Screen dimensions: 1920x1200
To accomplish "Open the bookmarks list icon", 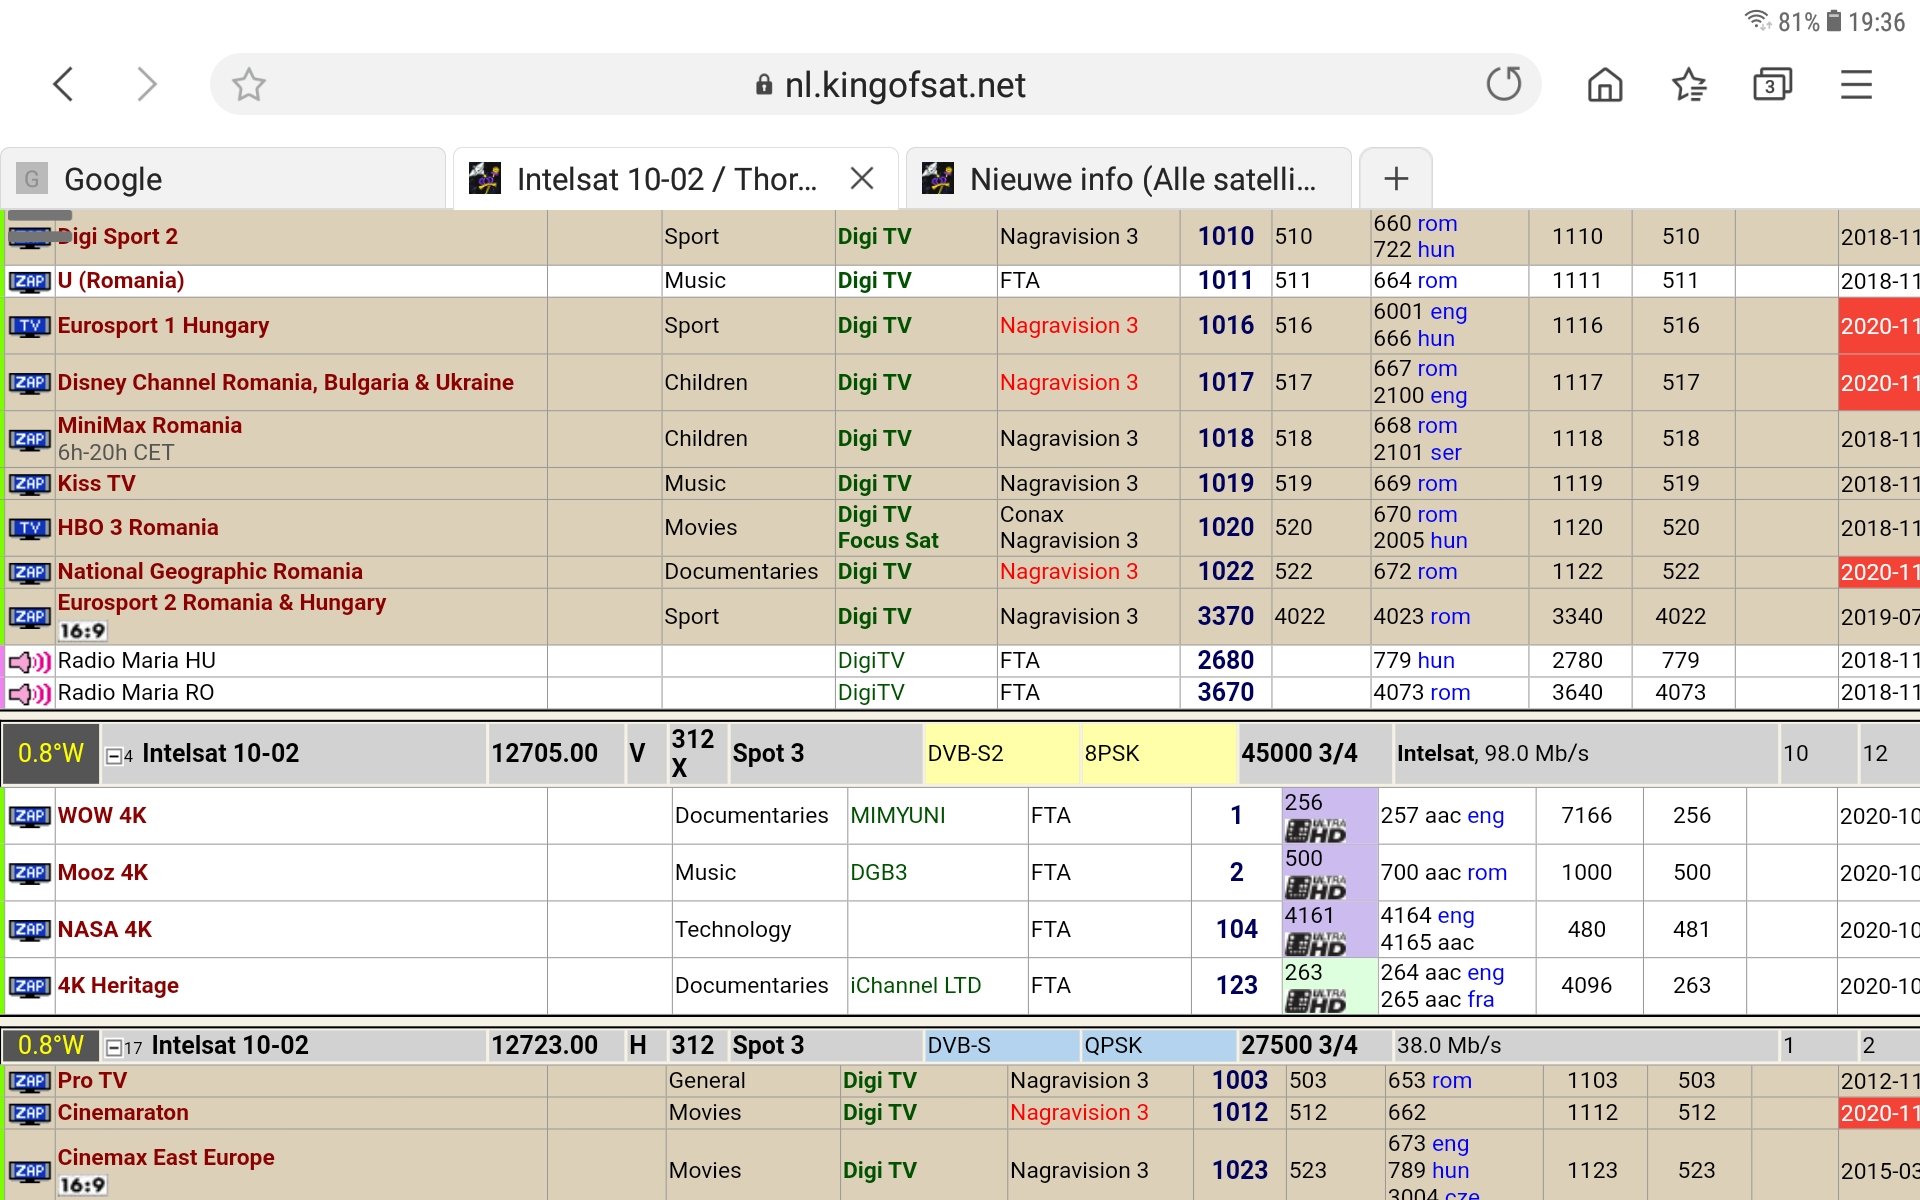I will (1689, 84).
